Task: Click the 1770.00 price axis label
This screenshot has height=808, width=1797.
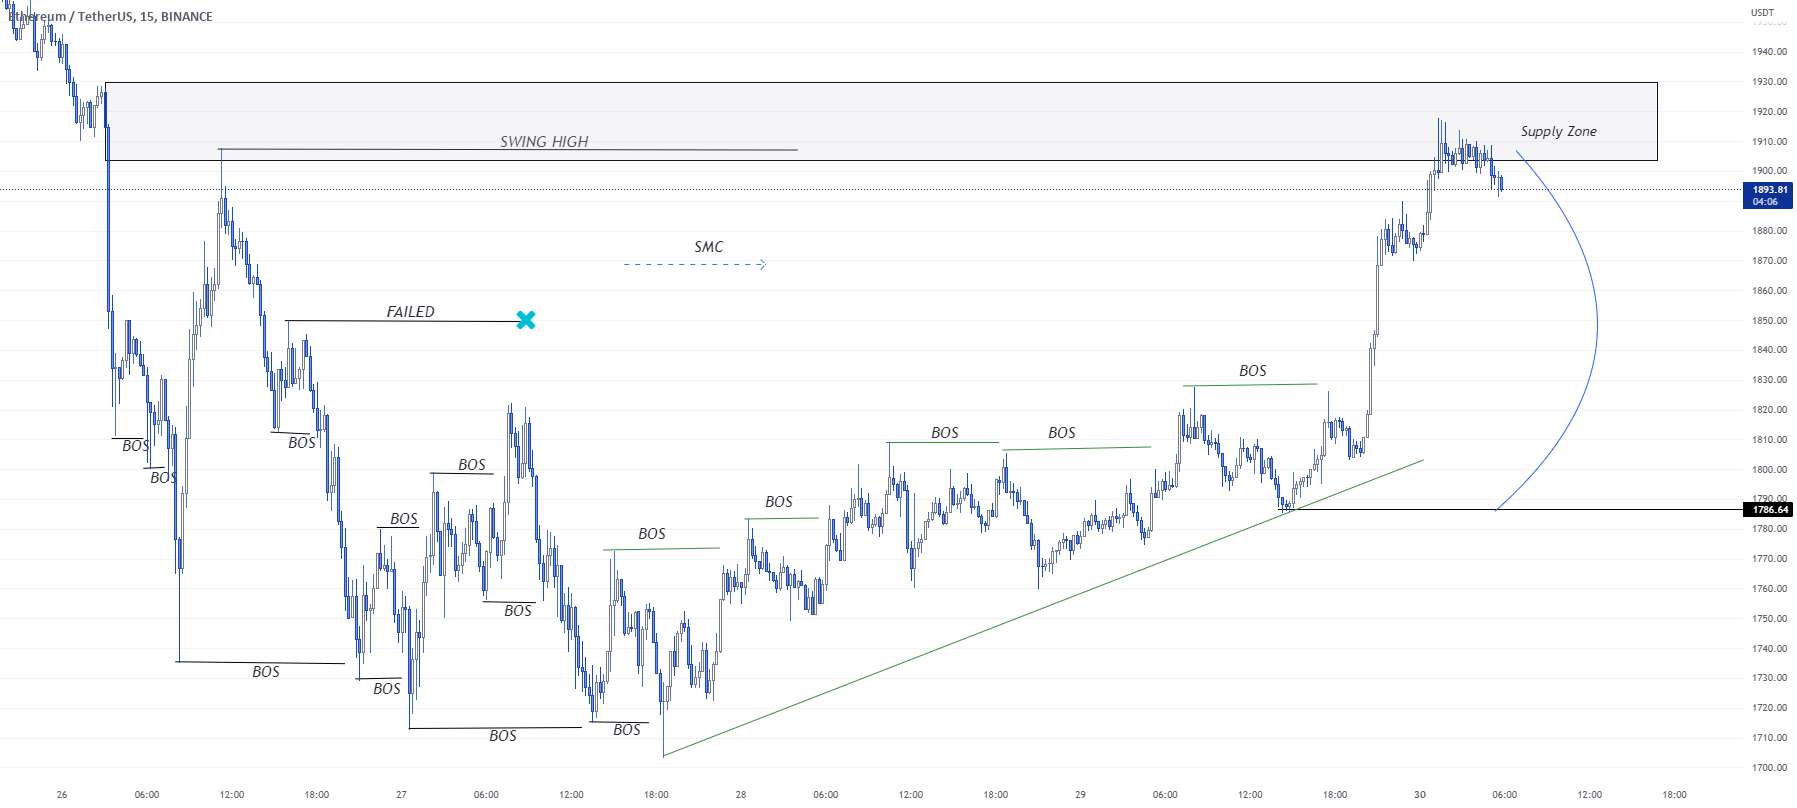Action: coord(1769,559)
